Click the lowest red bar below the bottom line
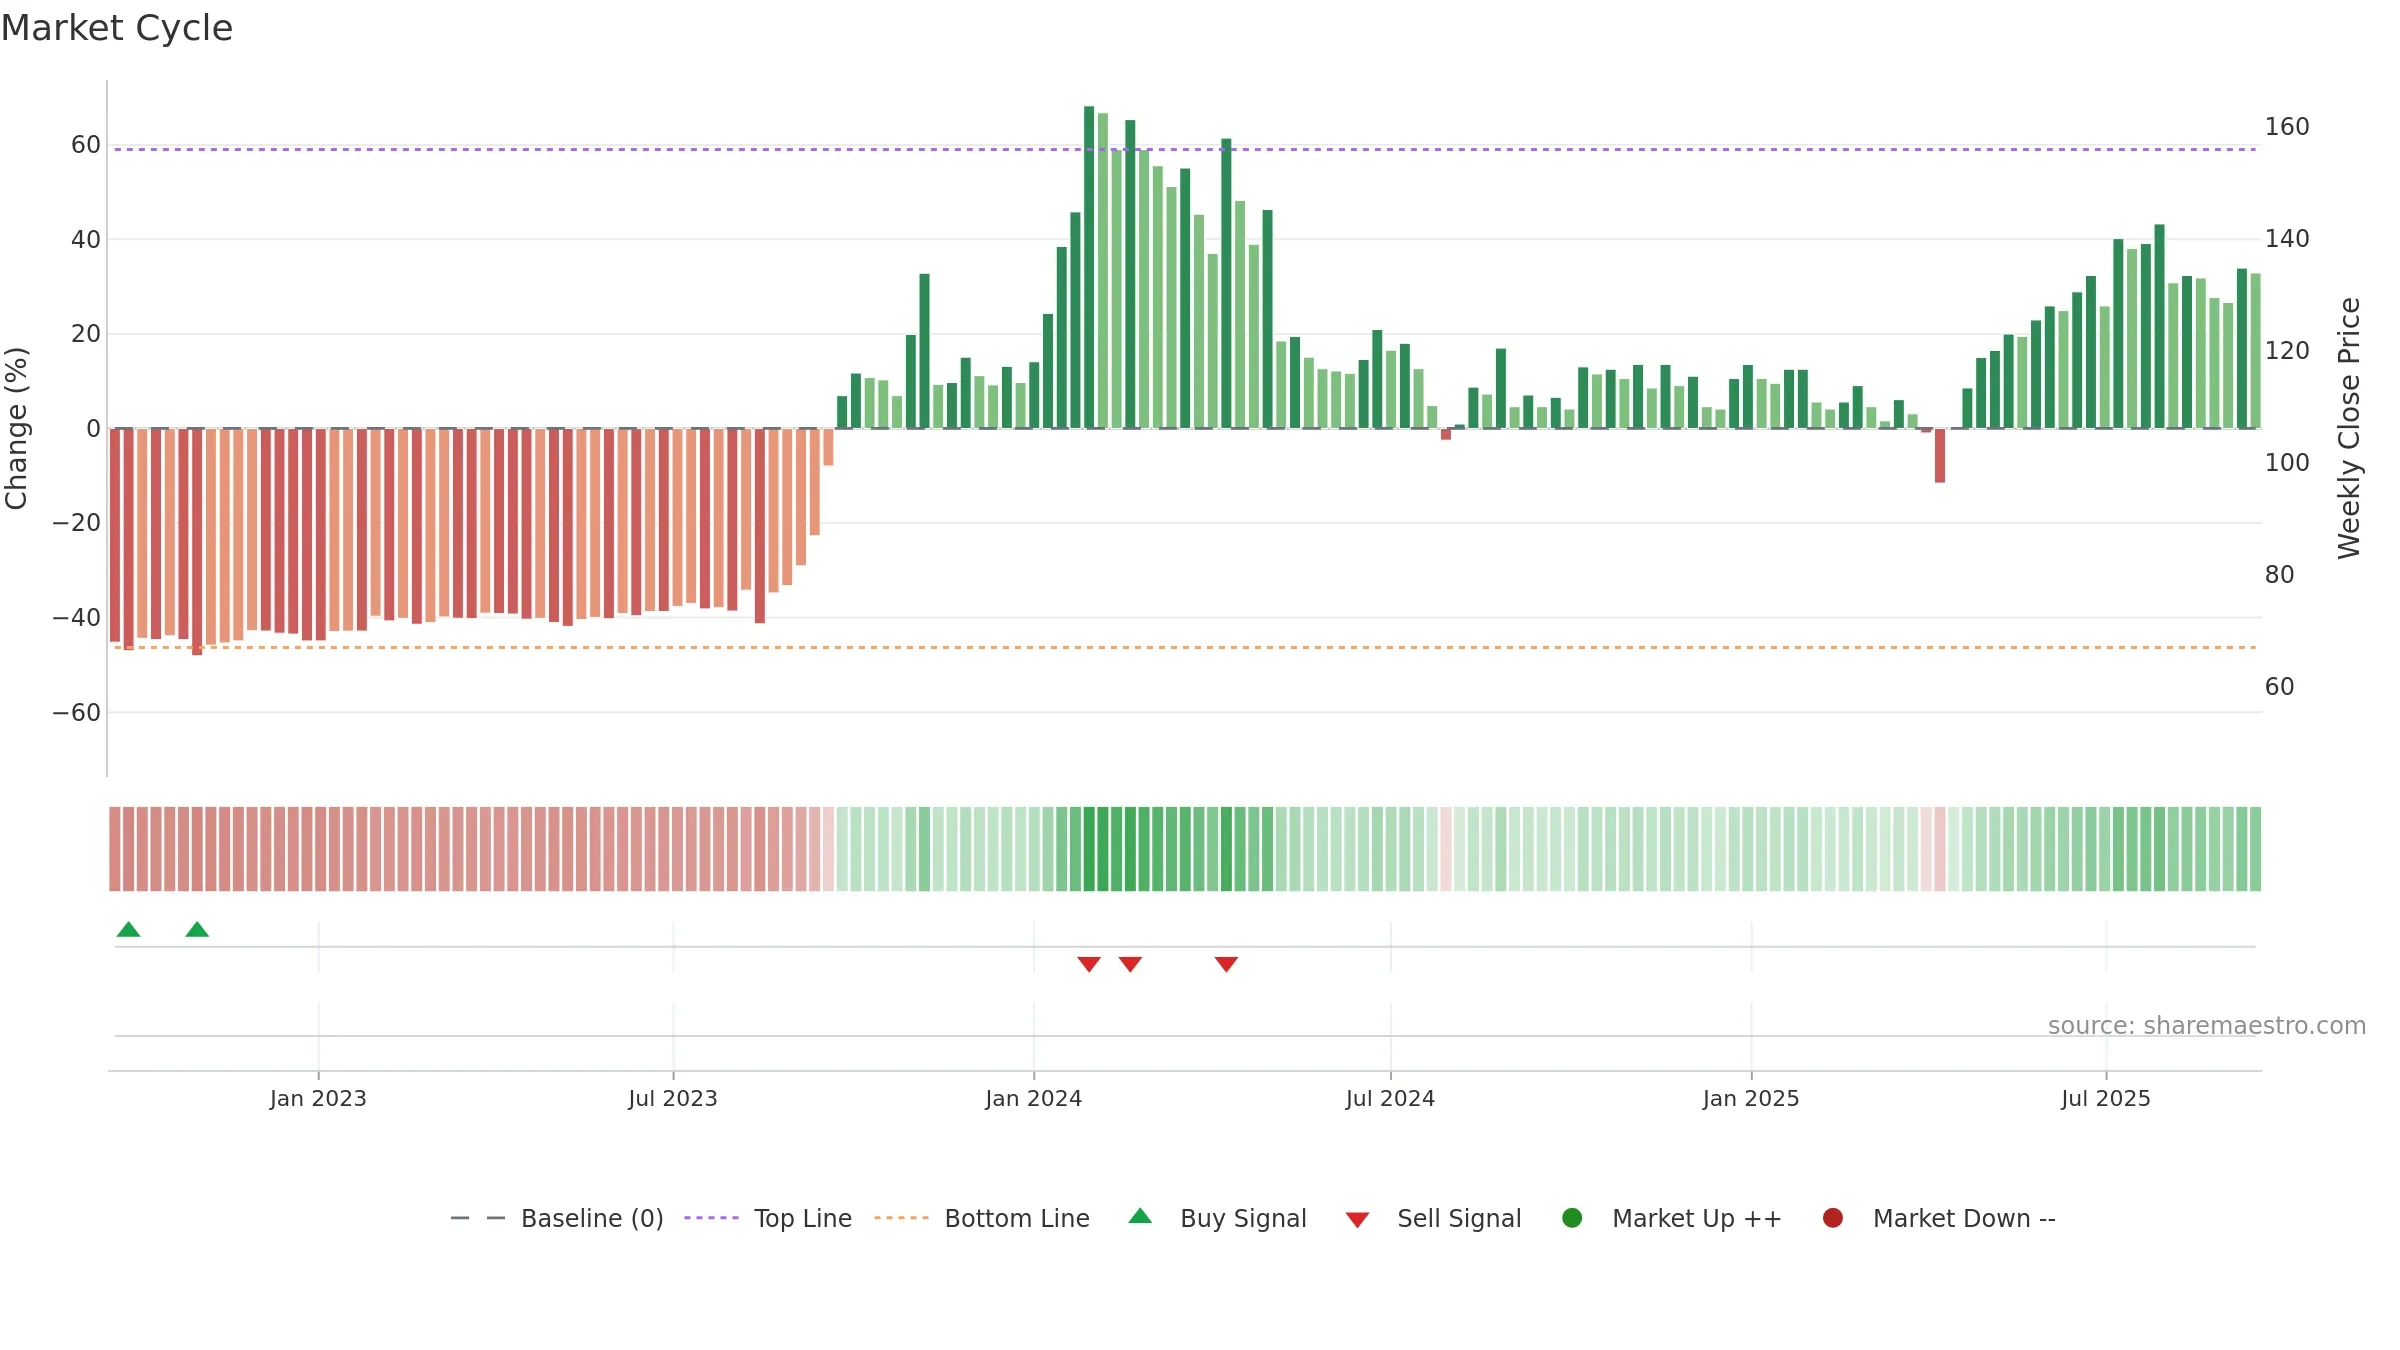The width and height of the screenshot is (2400, 1350). (x=197, y=541)
